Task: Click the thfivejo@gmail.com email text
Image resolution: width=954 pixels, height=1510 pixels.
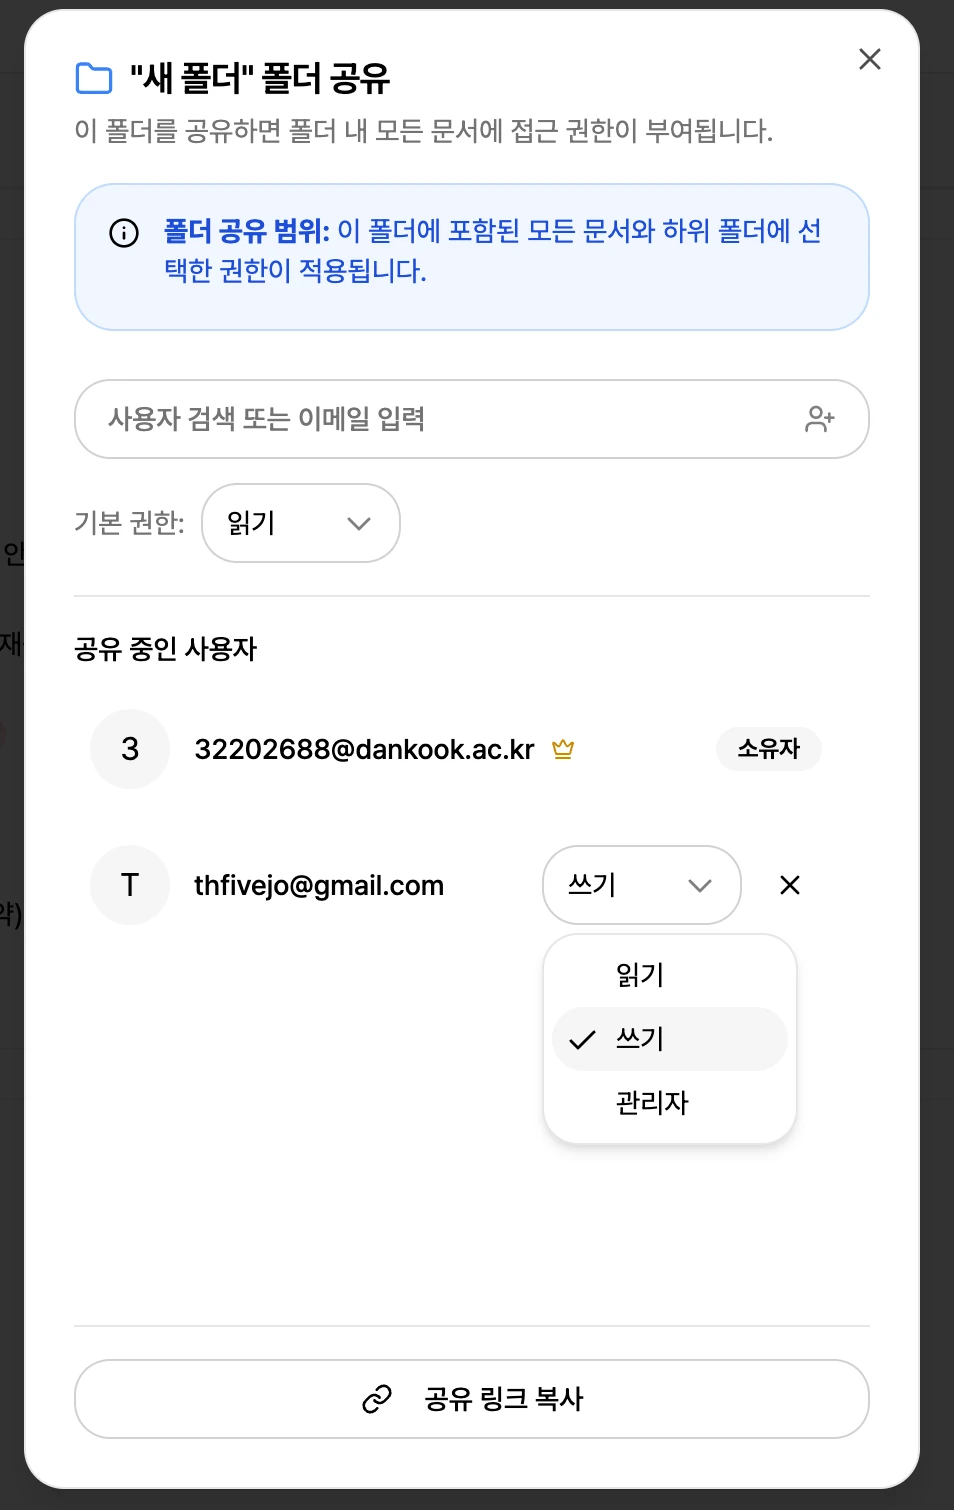Action: tap(319, 885)
